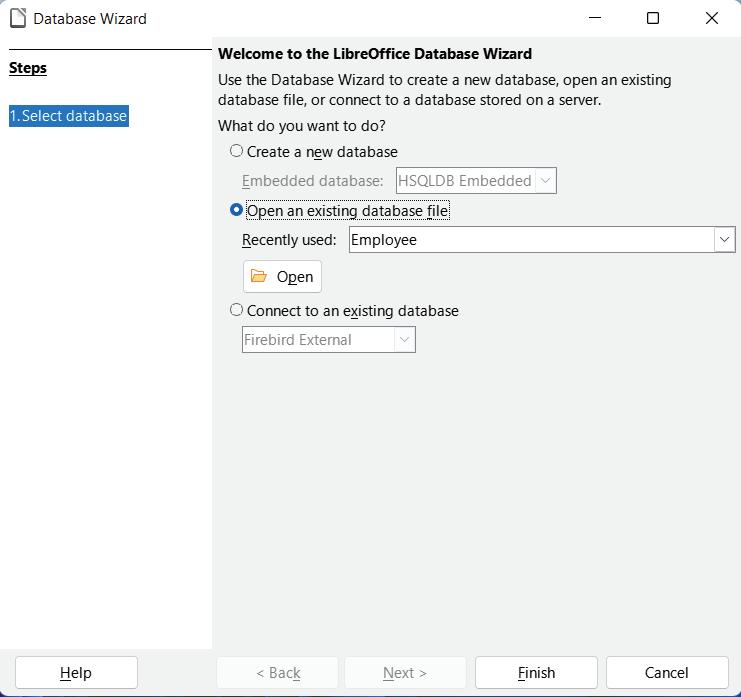Click the document icon in the title bar
741x697 pixels.
pos(18,18)
